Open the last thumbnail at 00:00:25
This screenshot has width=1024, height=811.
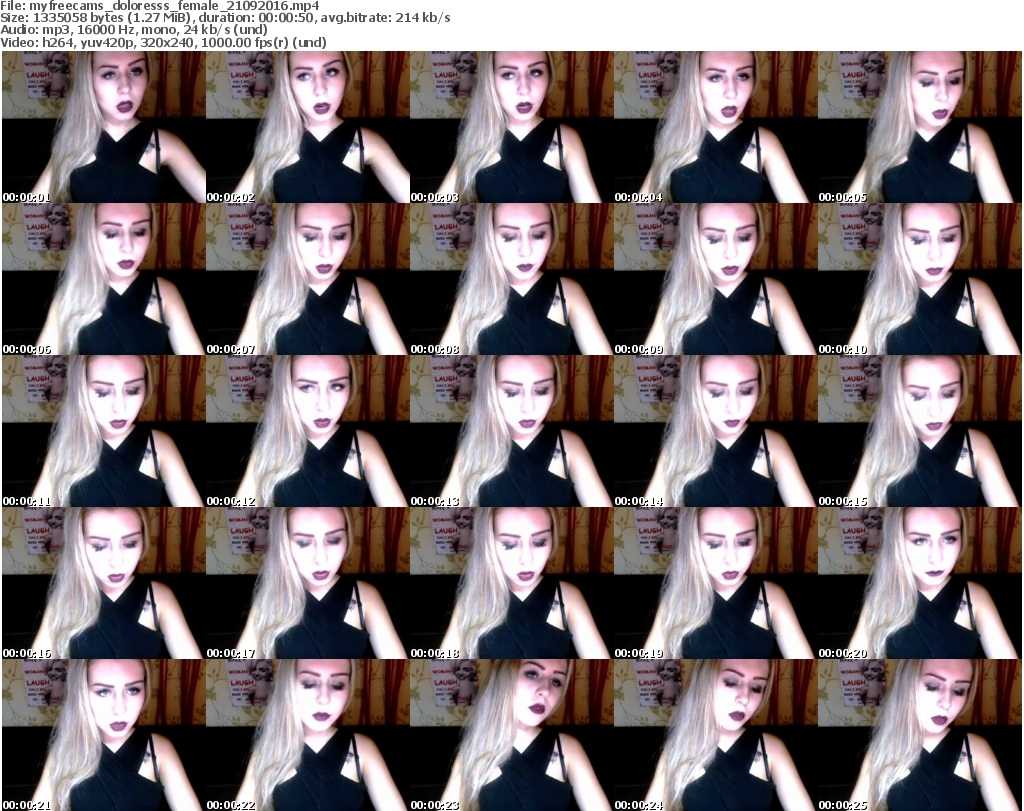919,735
